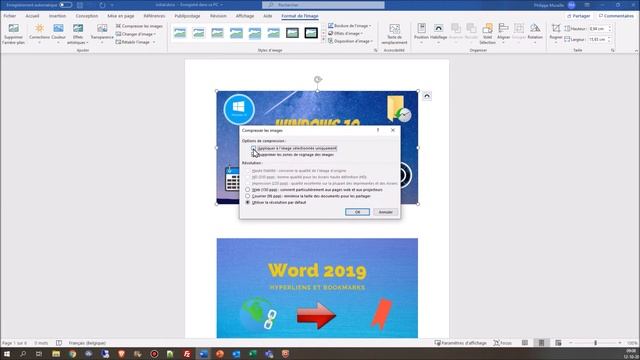Open the Position layout menu
This screenshot has height=360, width=640.
point(421,33)
